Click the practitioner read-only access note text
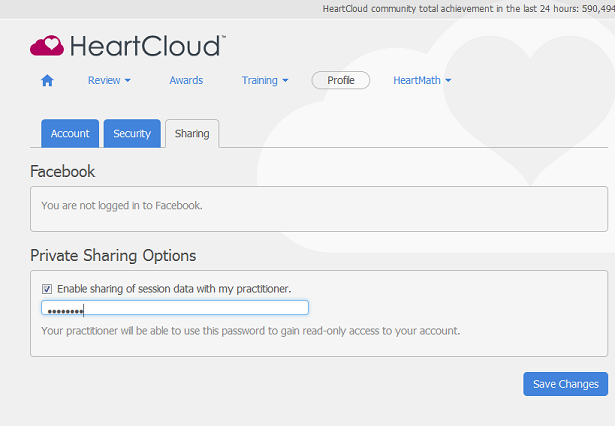Screen dimensions: 615x426 [251, 331]
